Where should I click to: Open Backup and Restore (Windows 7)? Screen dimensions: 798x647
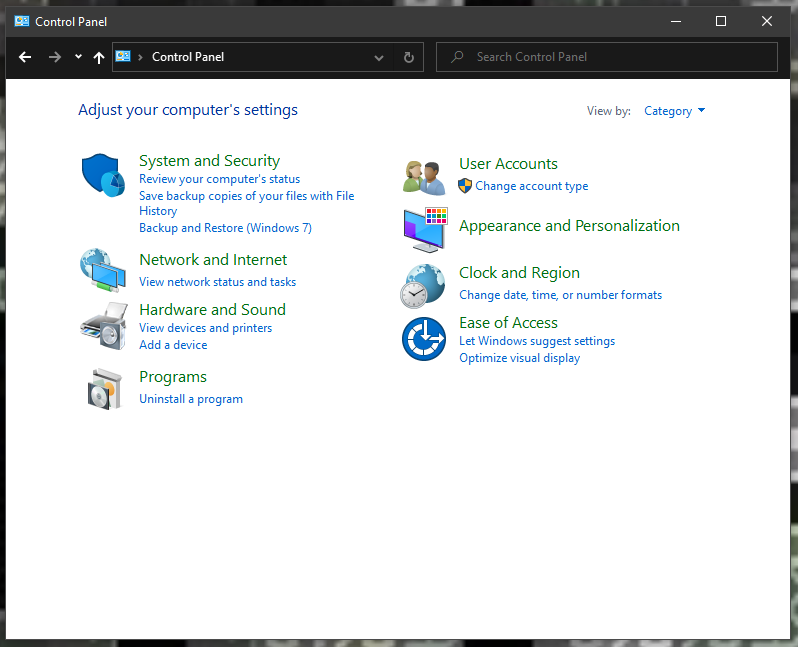[x=225, y=228]
